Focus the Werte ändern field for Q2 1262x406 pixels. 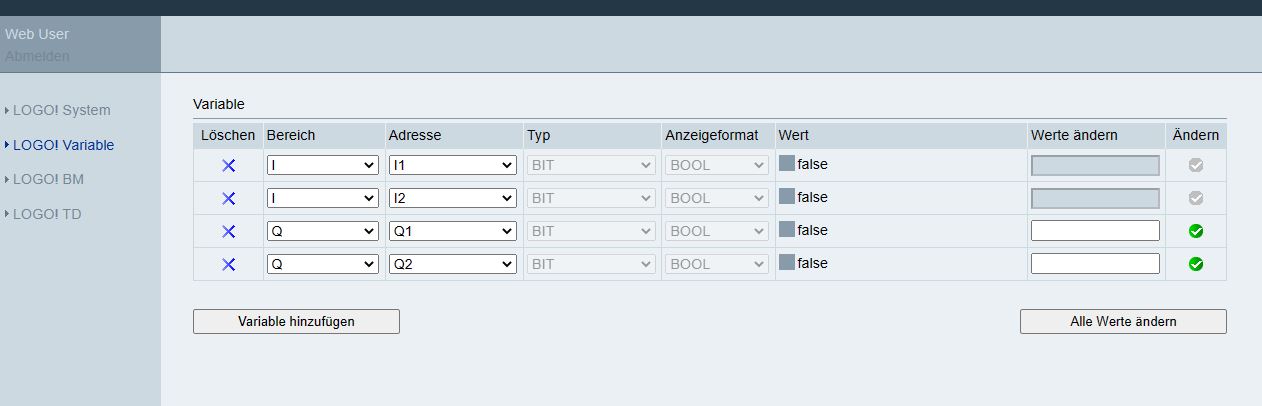tap(1095, 264)
